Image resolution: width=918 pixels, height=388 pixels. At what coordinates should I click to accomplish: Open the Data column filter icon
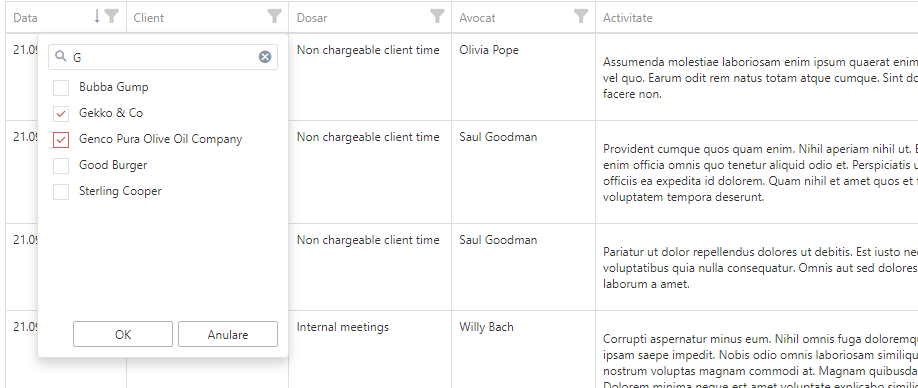tap(111, 16)
